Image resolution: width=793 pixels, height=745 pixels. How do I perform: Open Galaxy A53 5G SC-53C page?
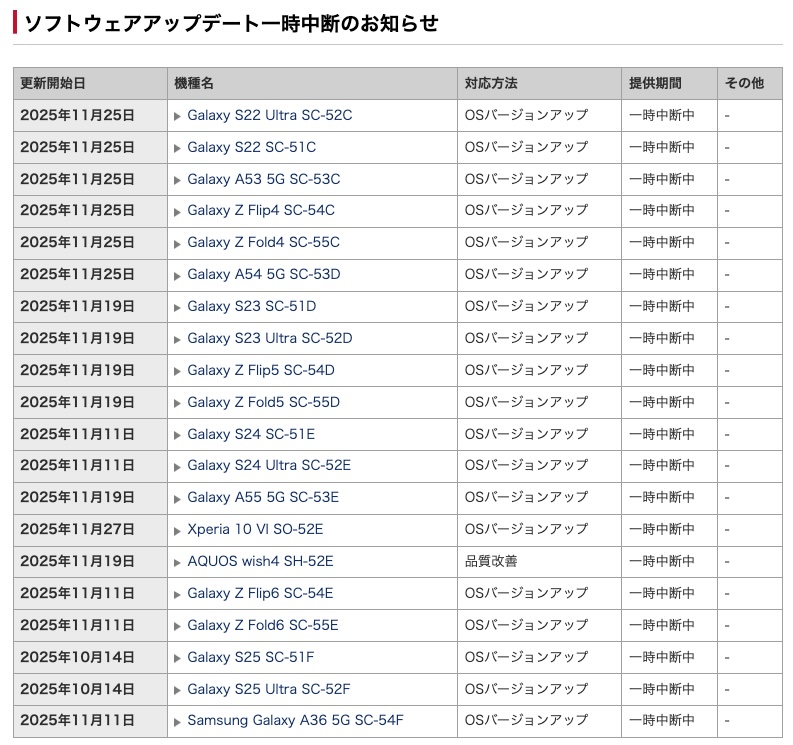[x=263, y=179]
